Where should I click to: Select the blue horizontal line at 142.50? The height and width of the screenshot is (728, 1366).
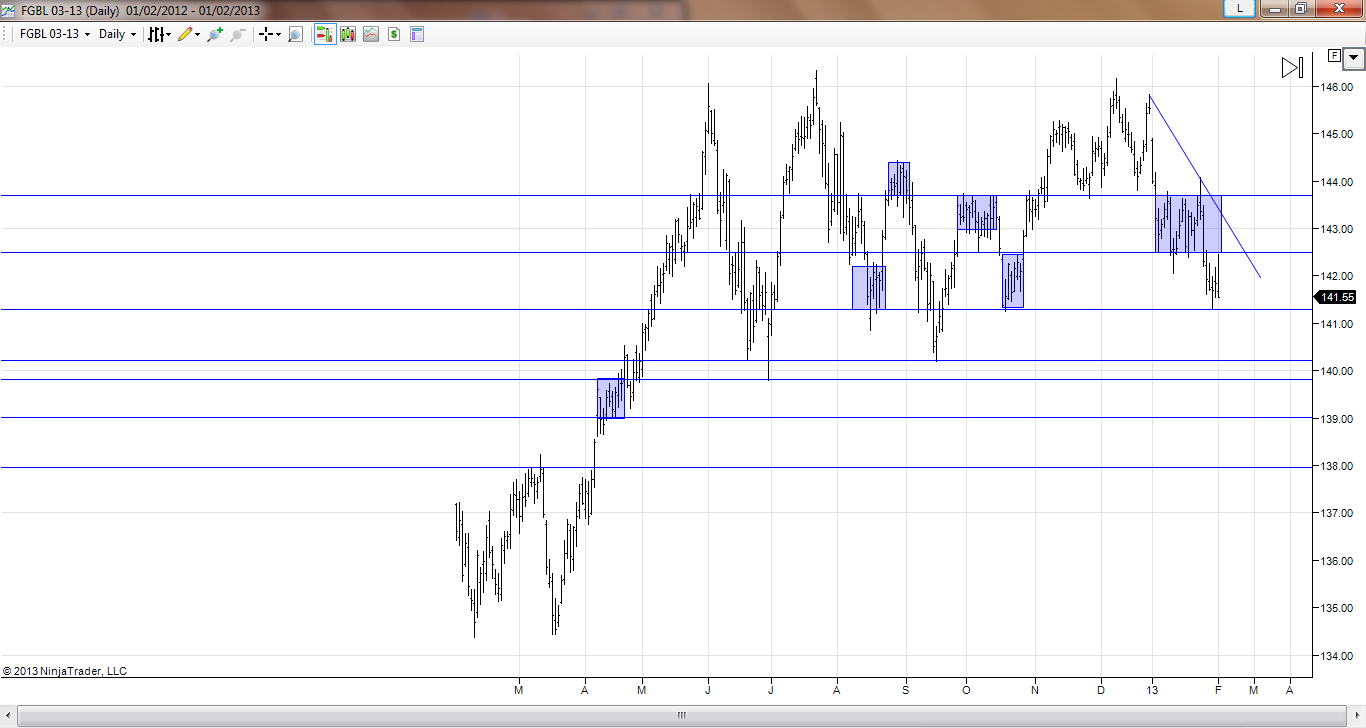[655, 252]
